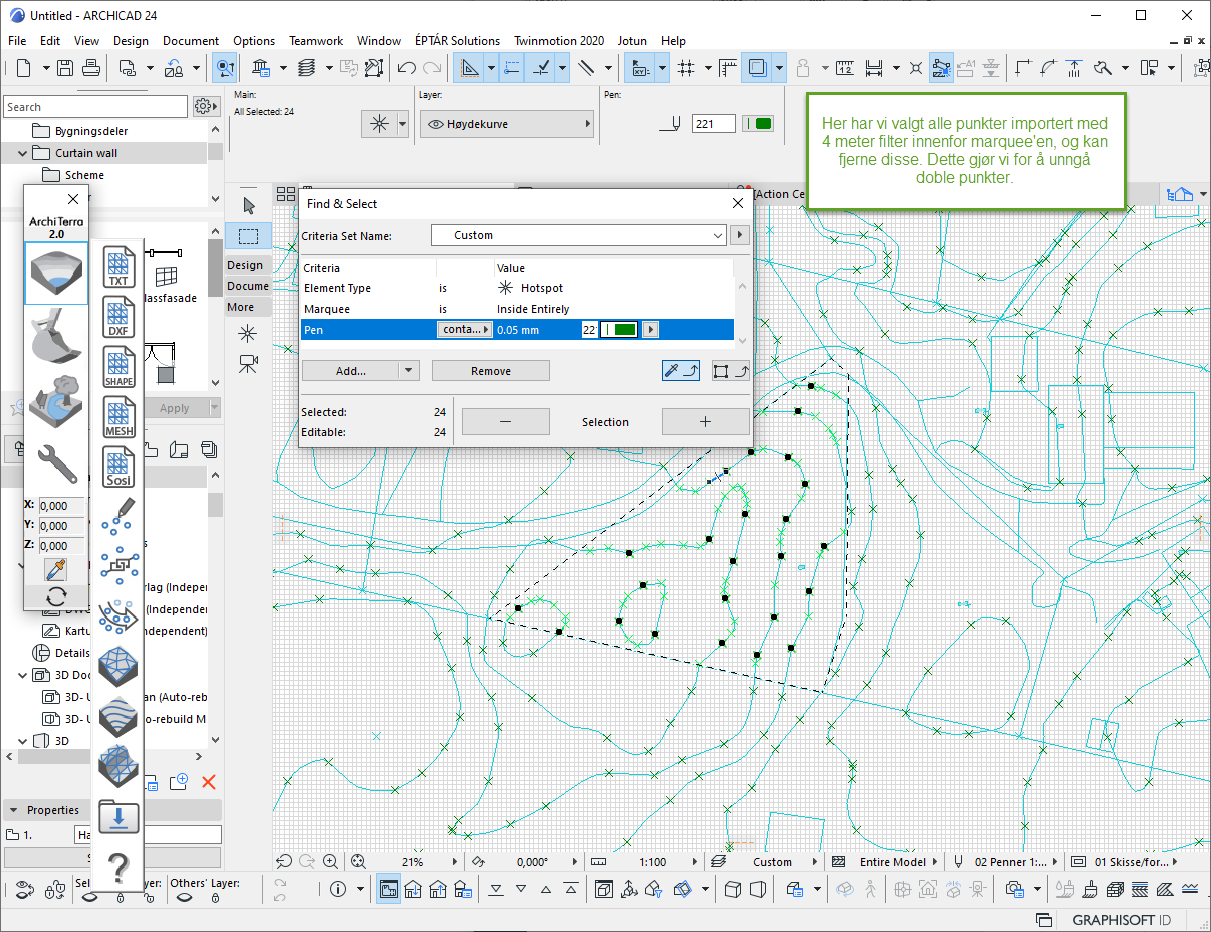Screen dimensions: 1211x932
Task: Open the Twinmotion 2020 menu
Action: 559,41
